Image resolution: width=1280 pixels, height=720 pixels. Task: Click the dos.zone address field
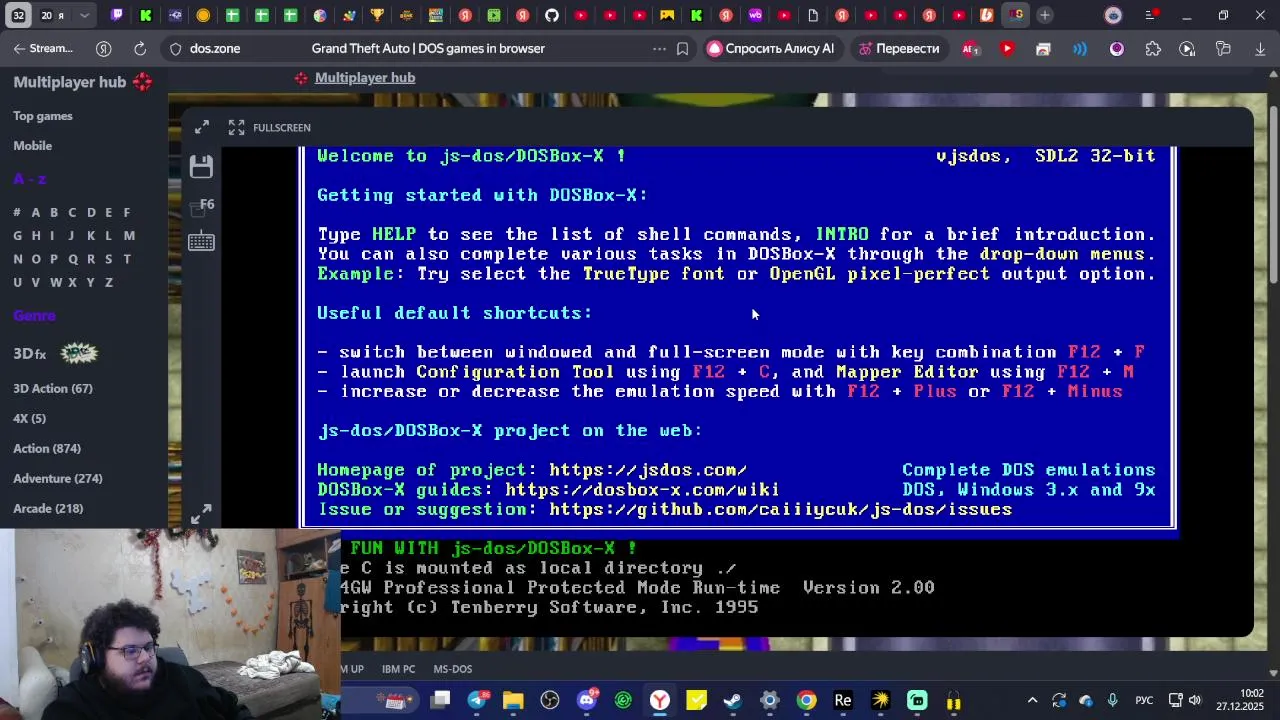pos(215,48)
